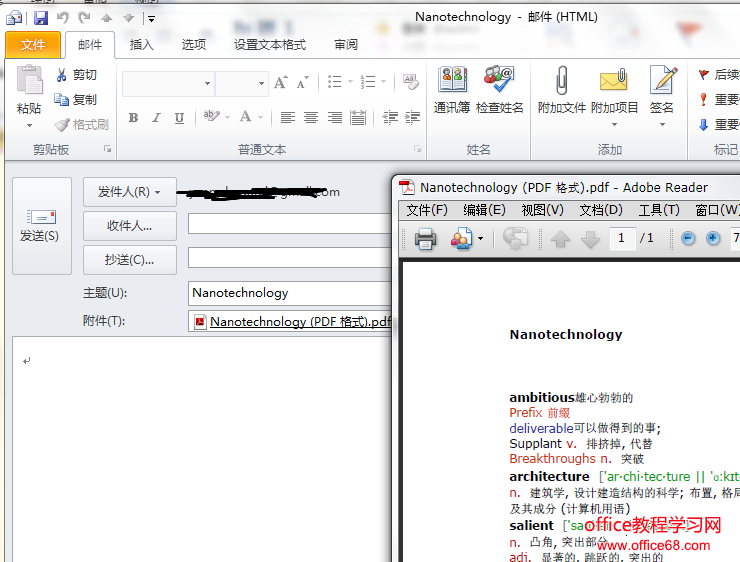This screenshot has width=740, height=562.
Task: Click 发送(S) send button
Action: [42, 226]
